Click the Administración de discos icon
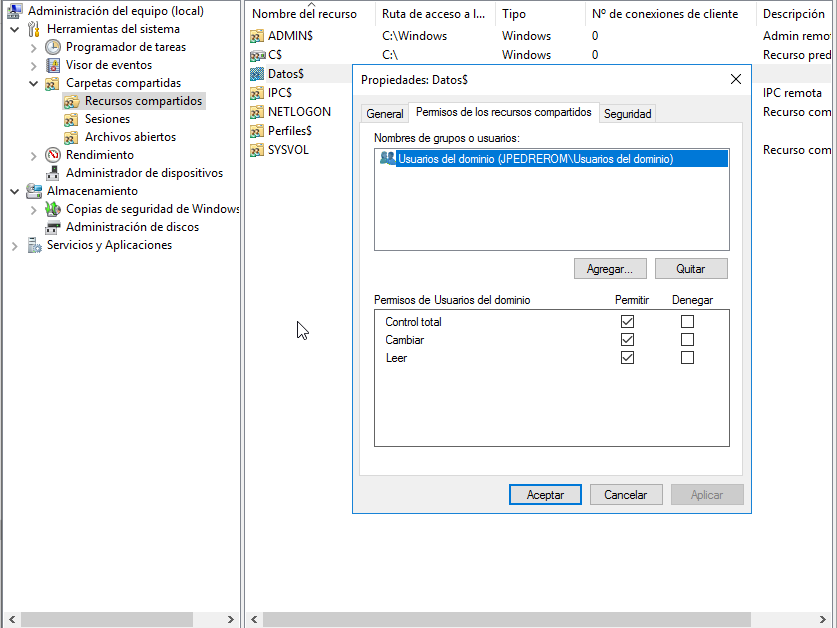The width and height of the screenshot is (837, 628). tap(53, 227)
